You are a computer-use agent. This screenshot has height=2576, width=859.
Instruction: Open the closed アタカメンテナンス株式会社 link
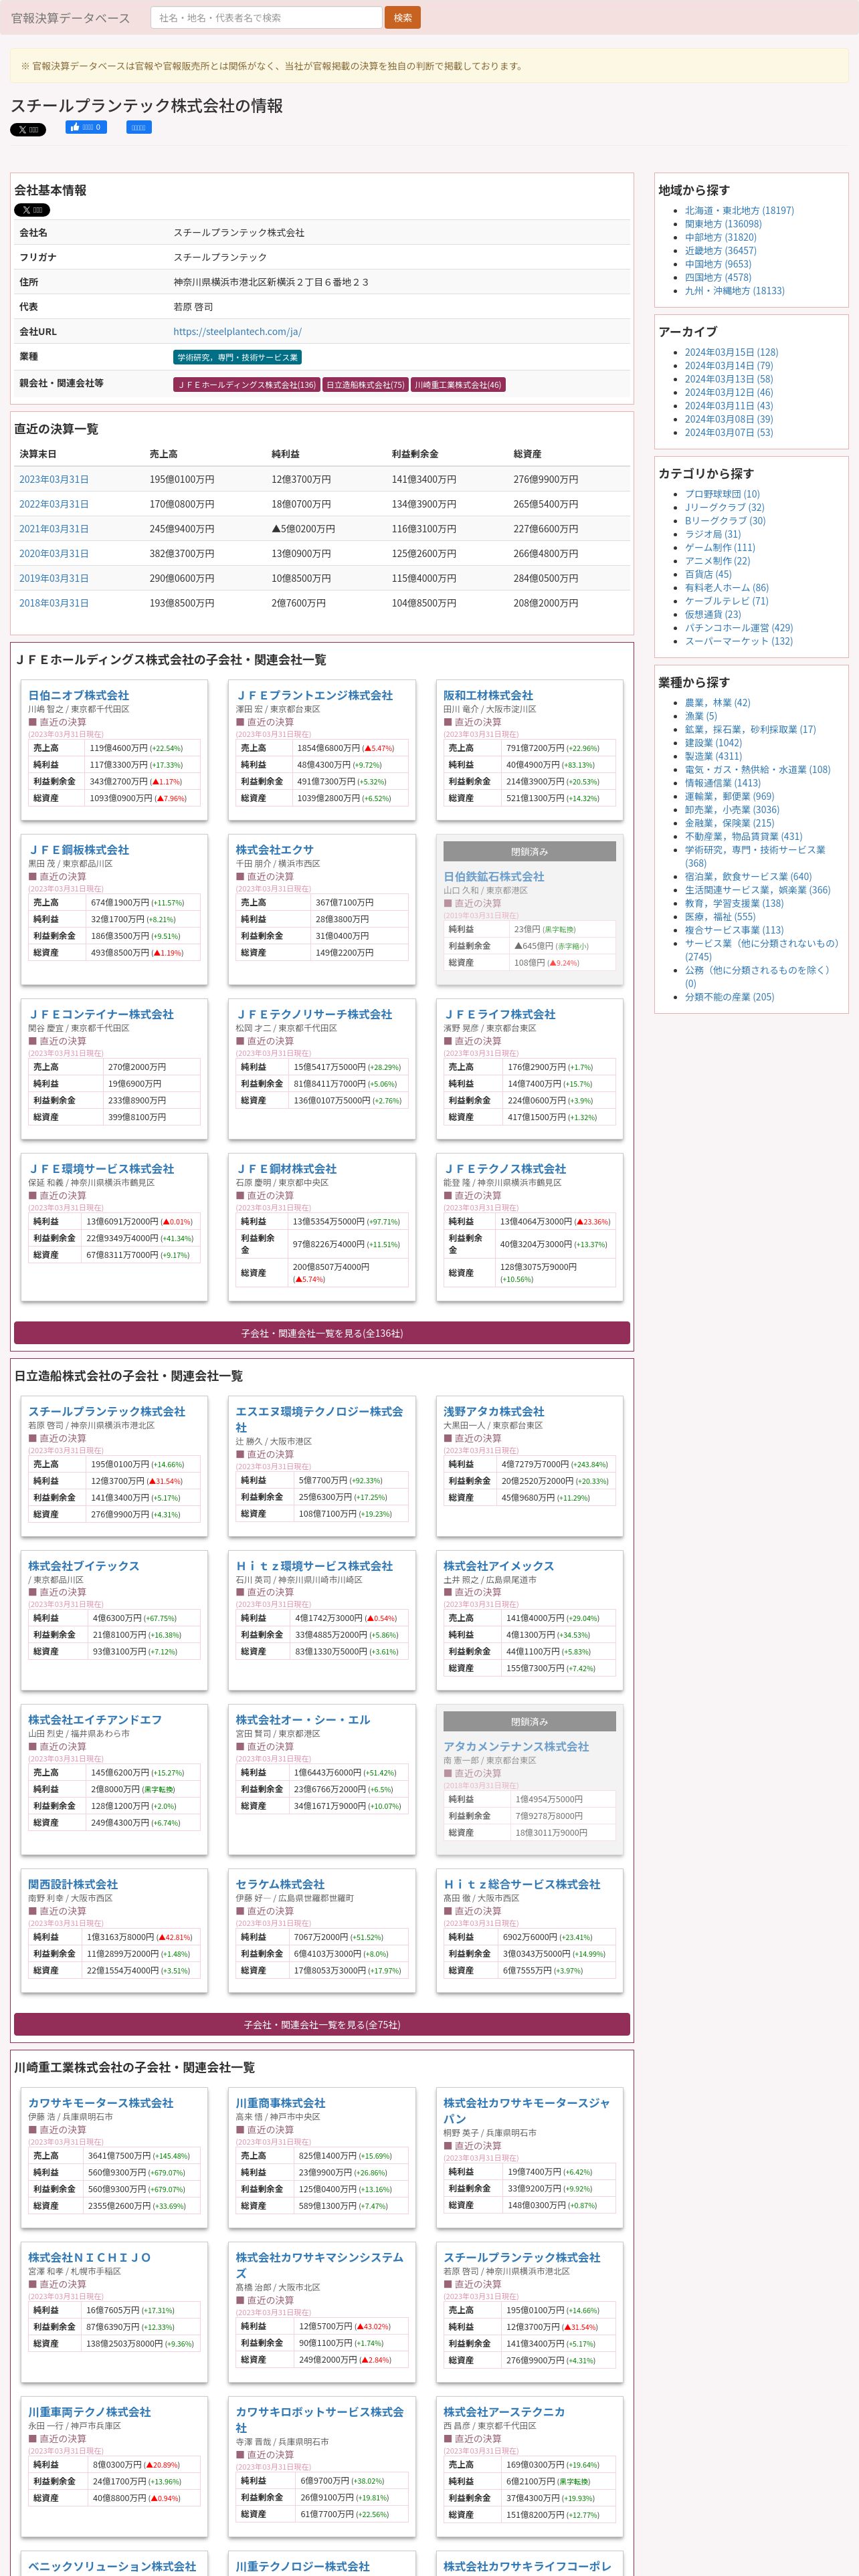[516, 1747]
